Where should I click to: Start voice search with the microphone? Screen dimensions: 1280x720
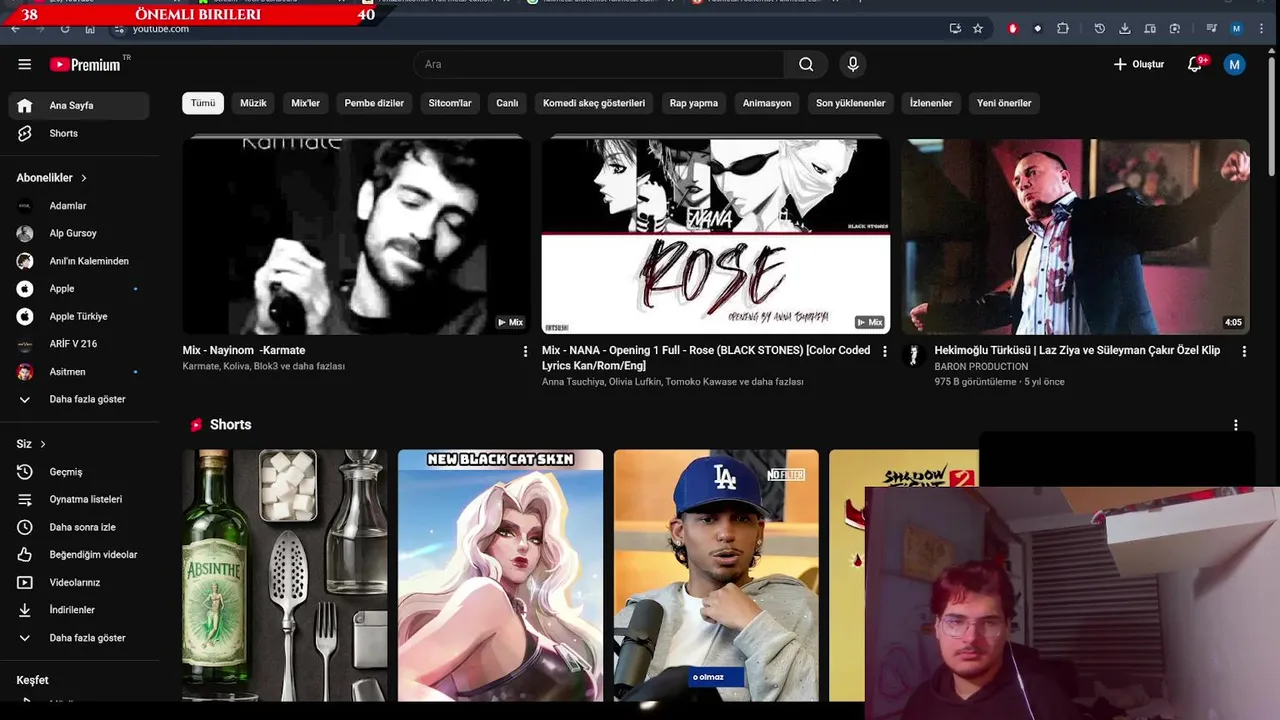click(x=853, y=64)
